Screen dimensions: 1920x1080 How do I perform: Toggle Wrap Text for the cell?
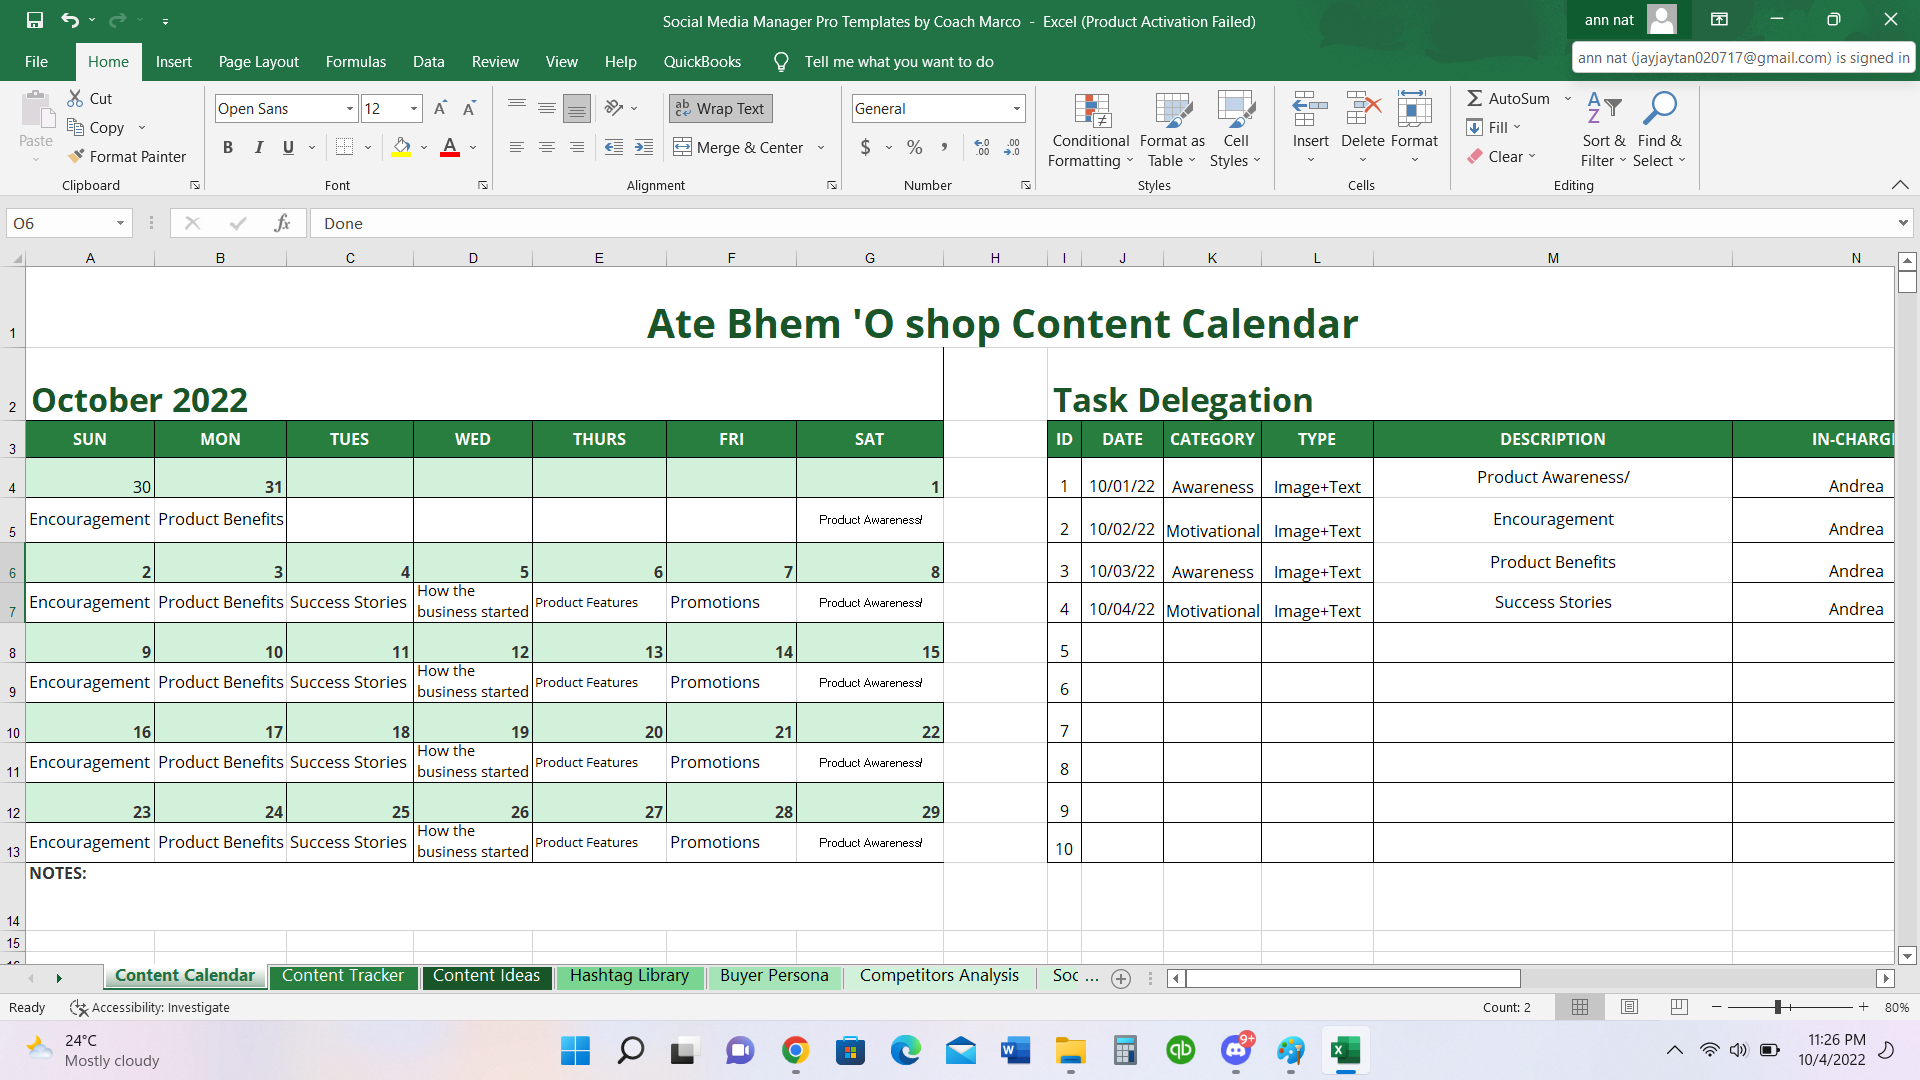(x=720, y=108)
